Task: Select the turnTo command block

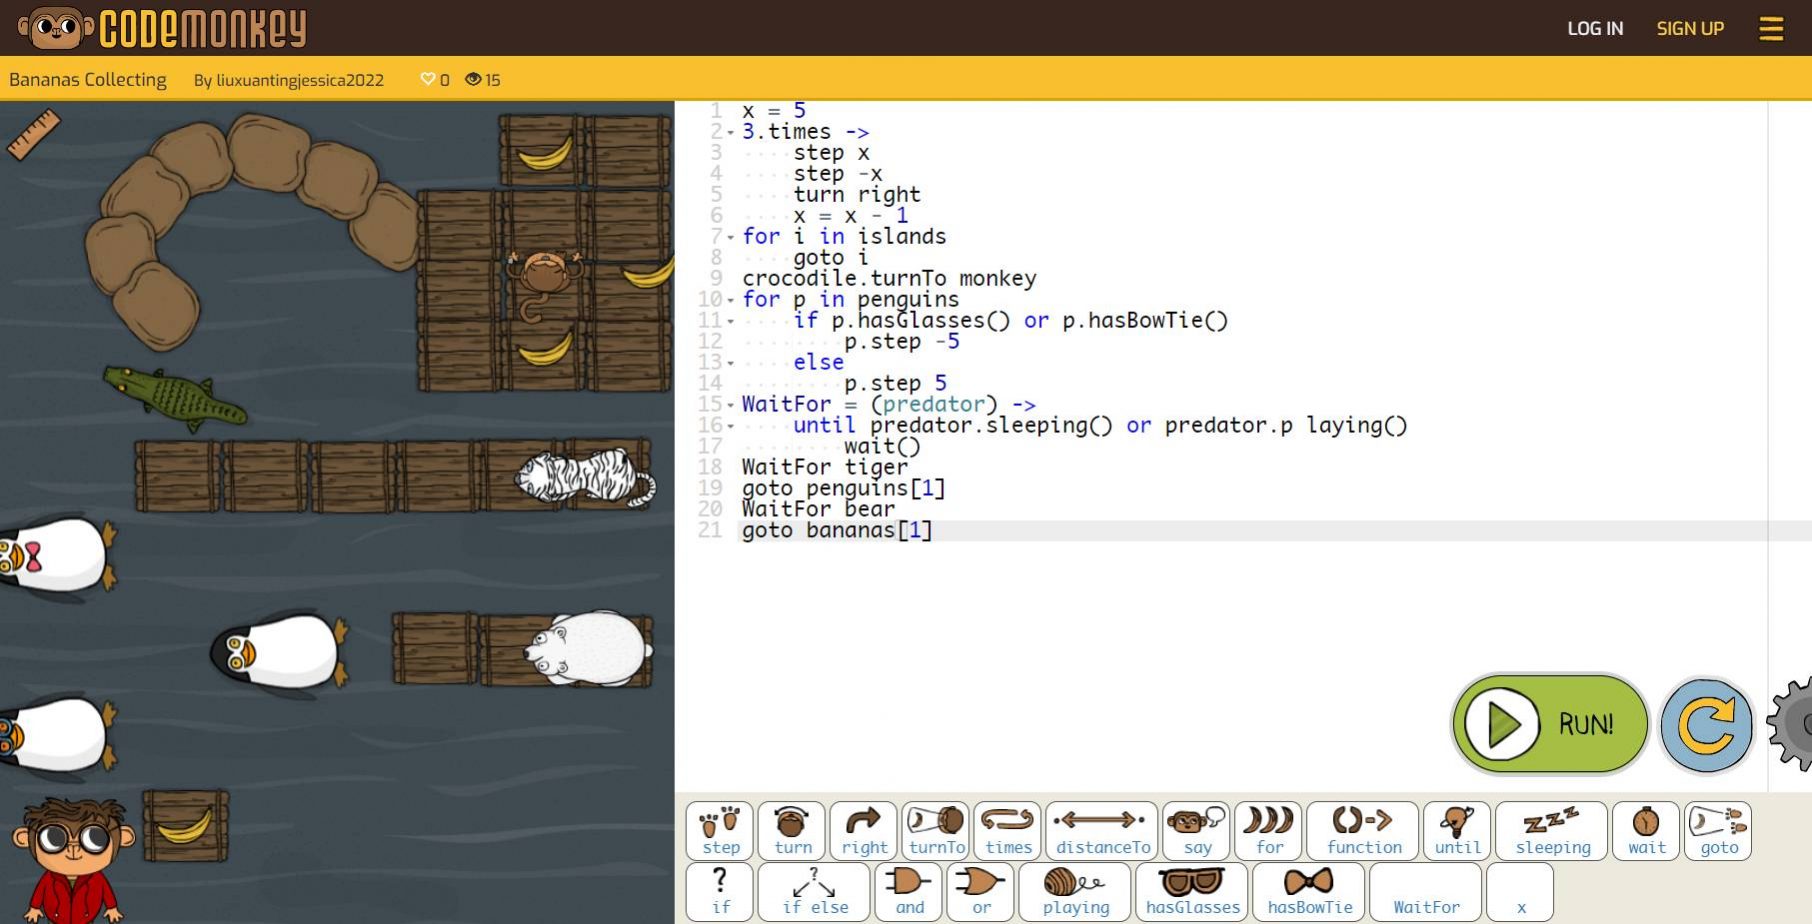Action: tap(936, 831)
